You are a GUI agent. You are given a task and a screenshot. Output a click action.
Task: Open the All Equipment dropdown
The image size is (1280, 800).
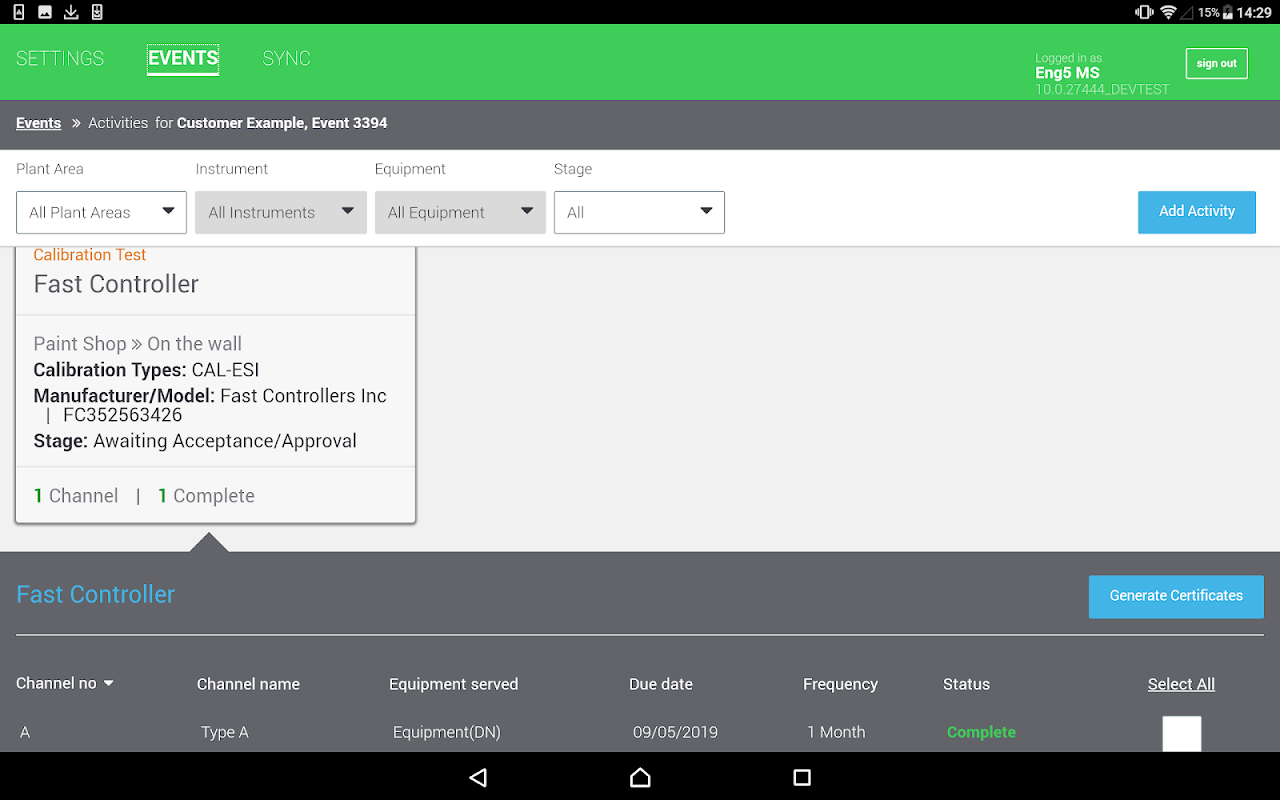460,212
